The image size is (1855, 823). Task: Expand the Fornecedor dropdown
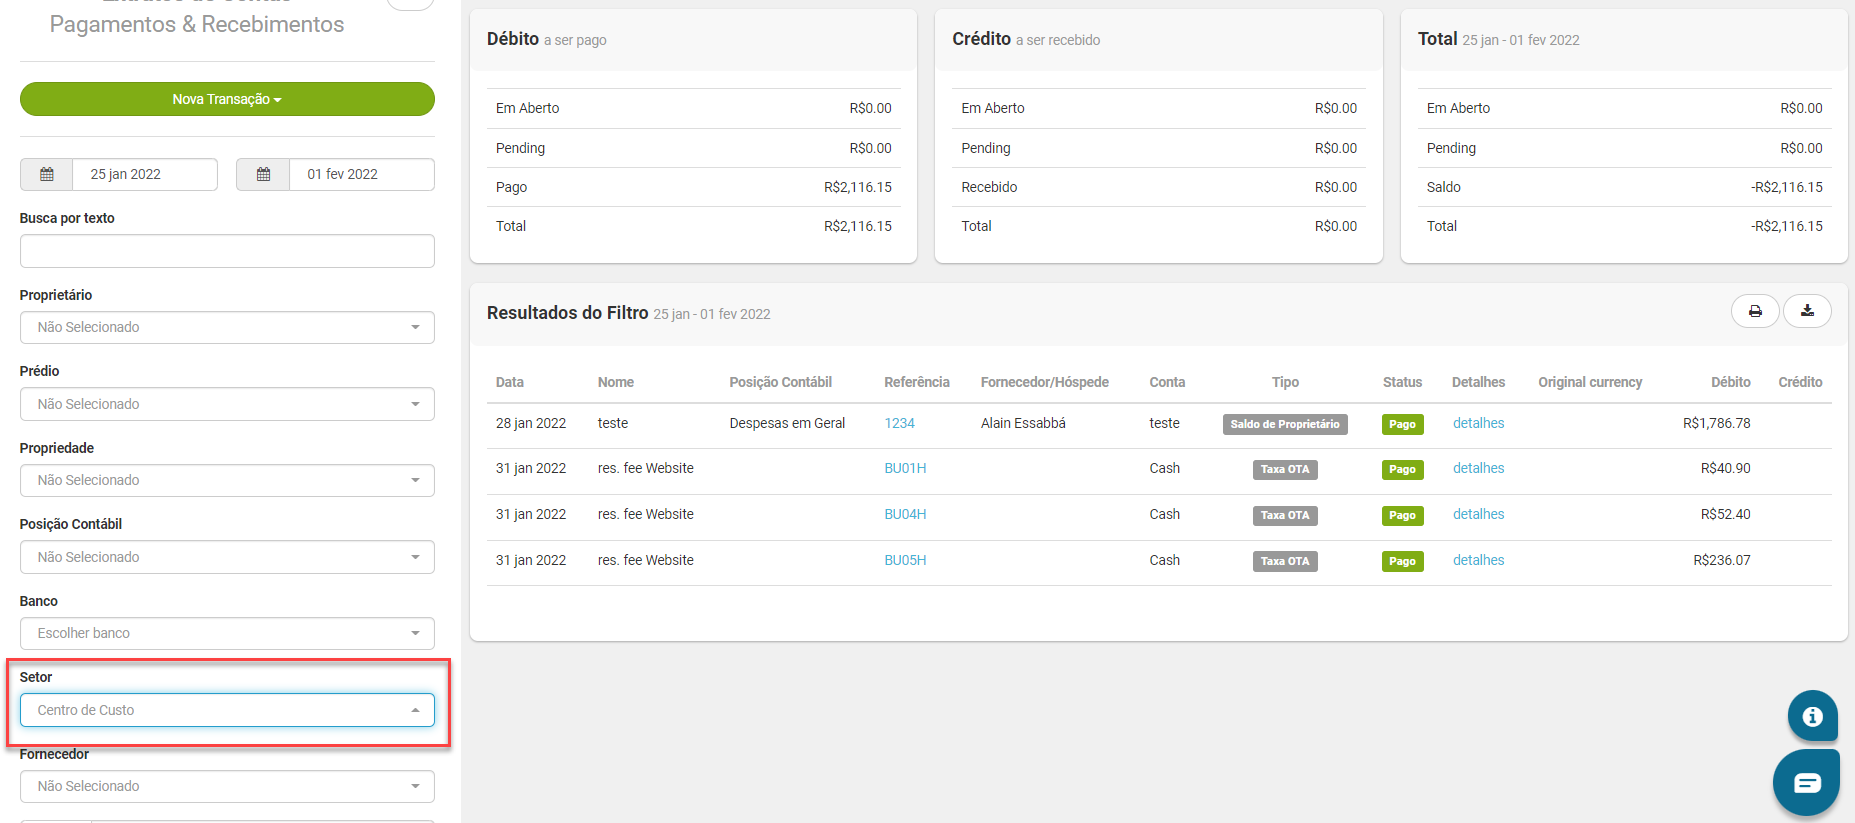227,786
